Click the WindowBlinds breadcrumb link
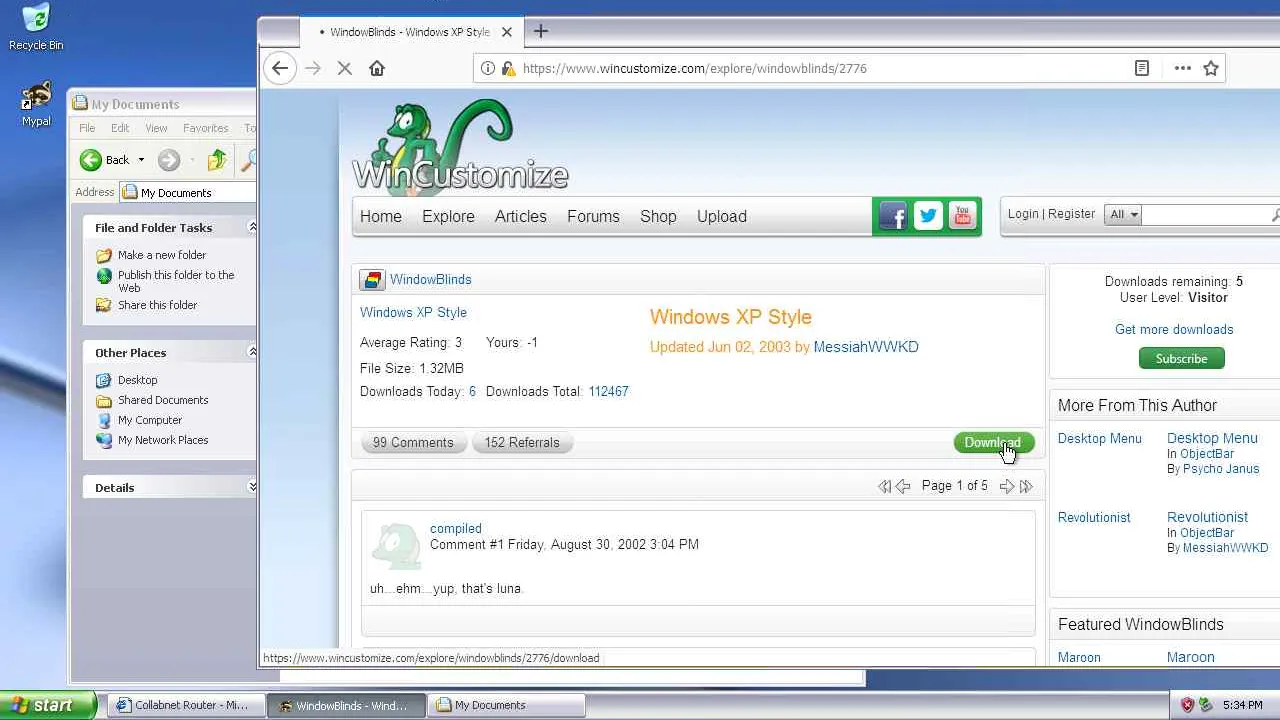This screenshot has height=720, width=1280. point(431,280)
